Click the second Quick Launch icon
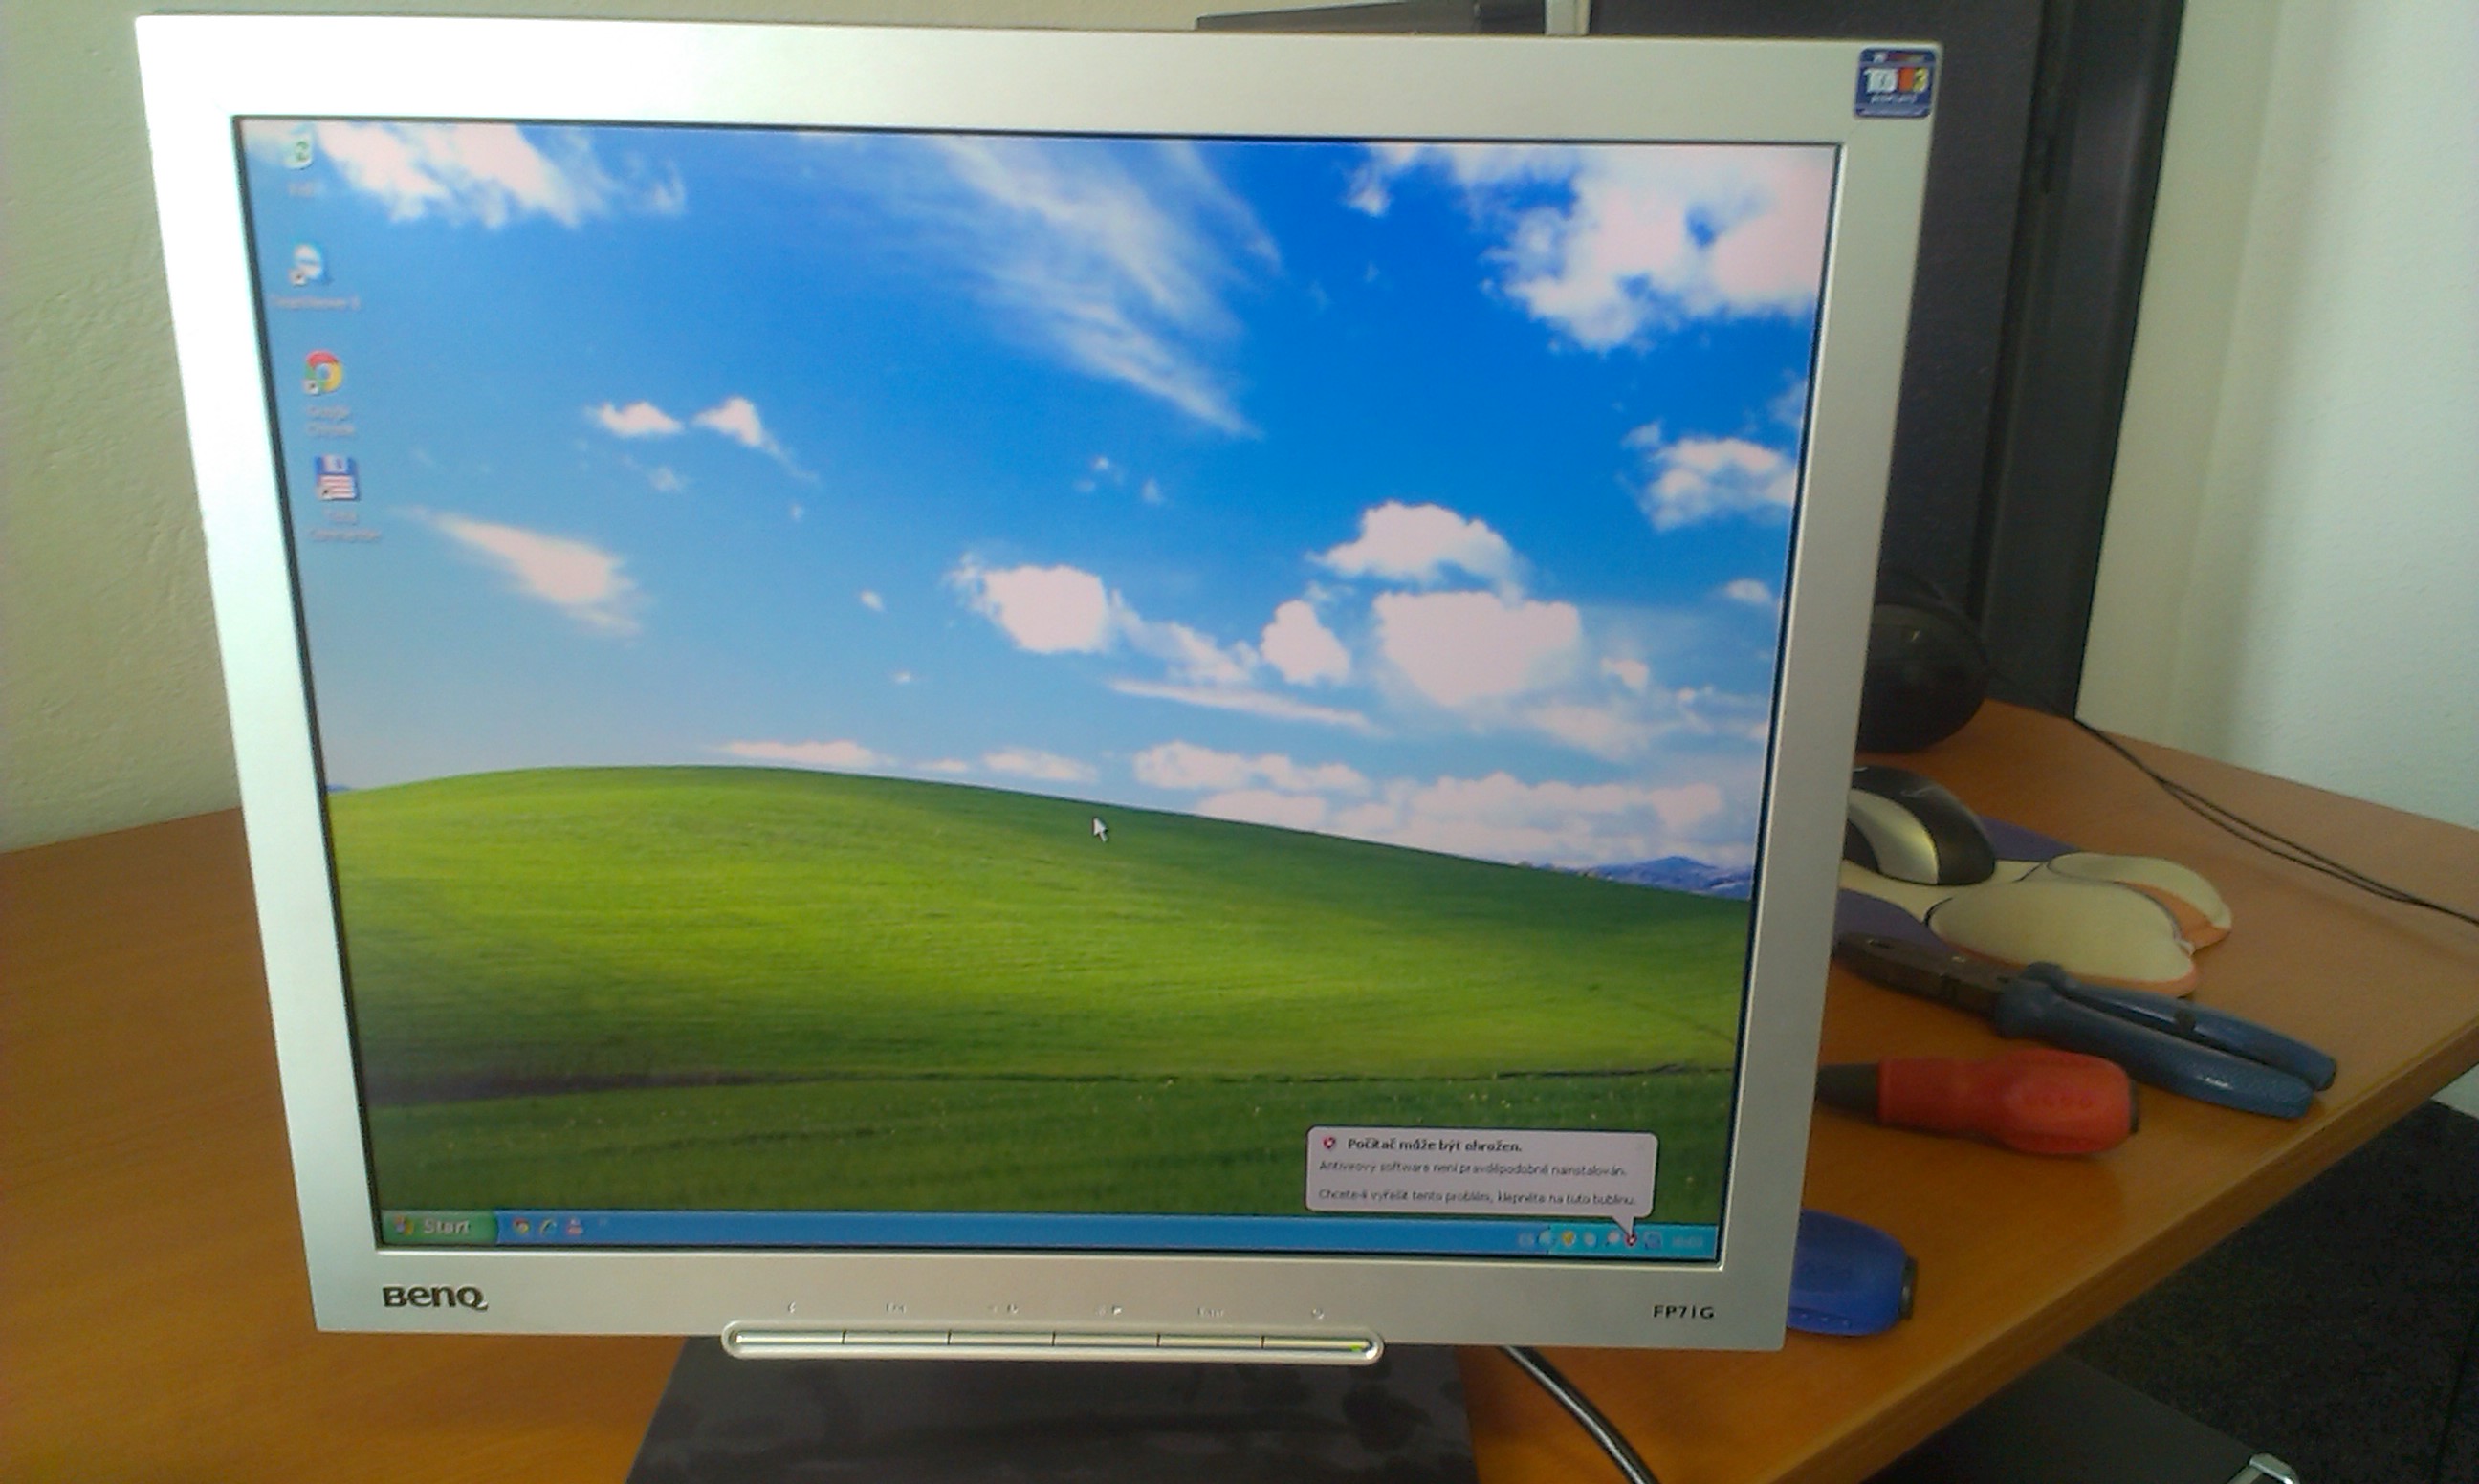Viewport: 2479px width, 1484px height. [547, 1227]
